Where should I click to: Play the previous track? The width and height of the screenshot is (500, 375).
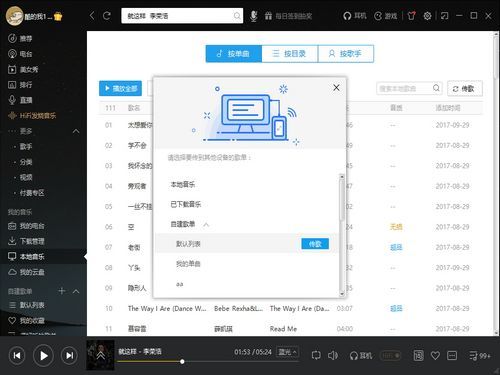coord(17,356)
